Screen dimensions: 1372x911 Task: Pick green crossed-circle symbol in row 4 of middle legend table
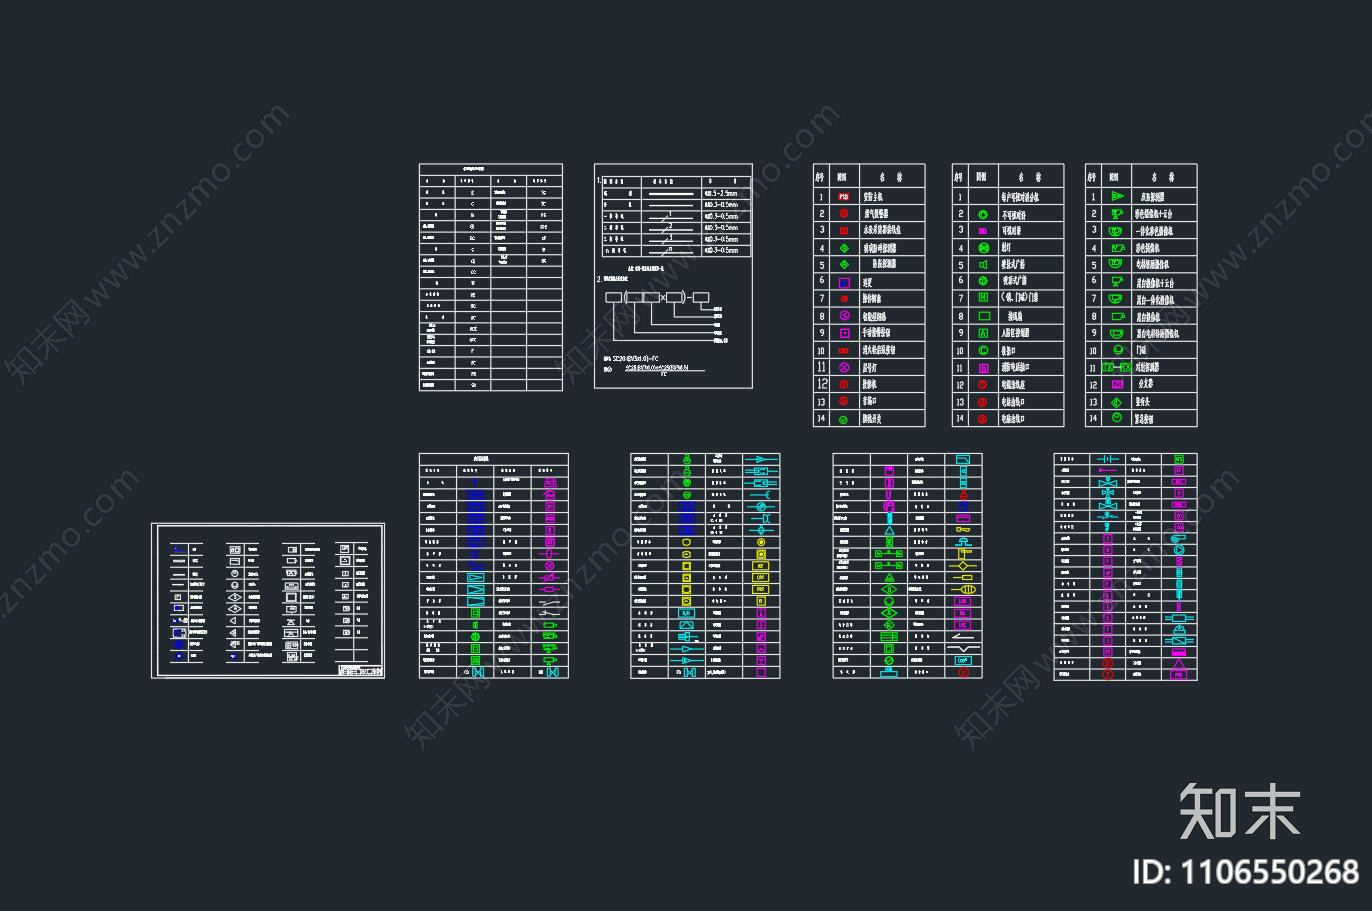click(982, 247)
